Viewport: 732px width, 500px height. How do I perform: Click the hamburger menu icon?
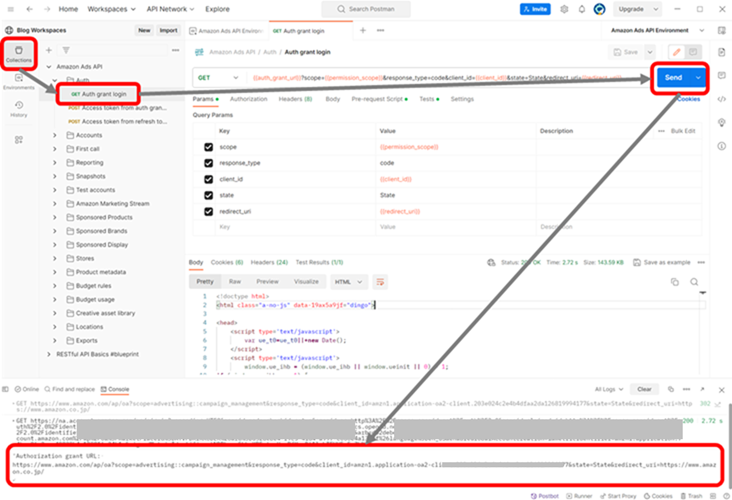(x=11, y=9)
